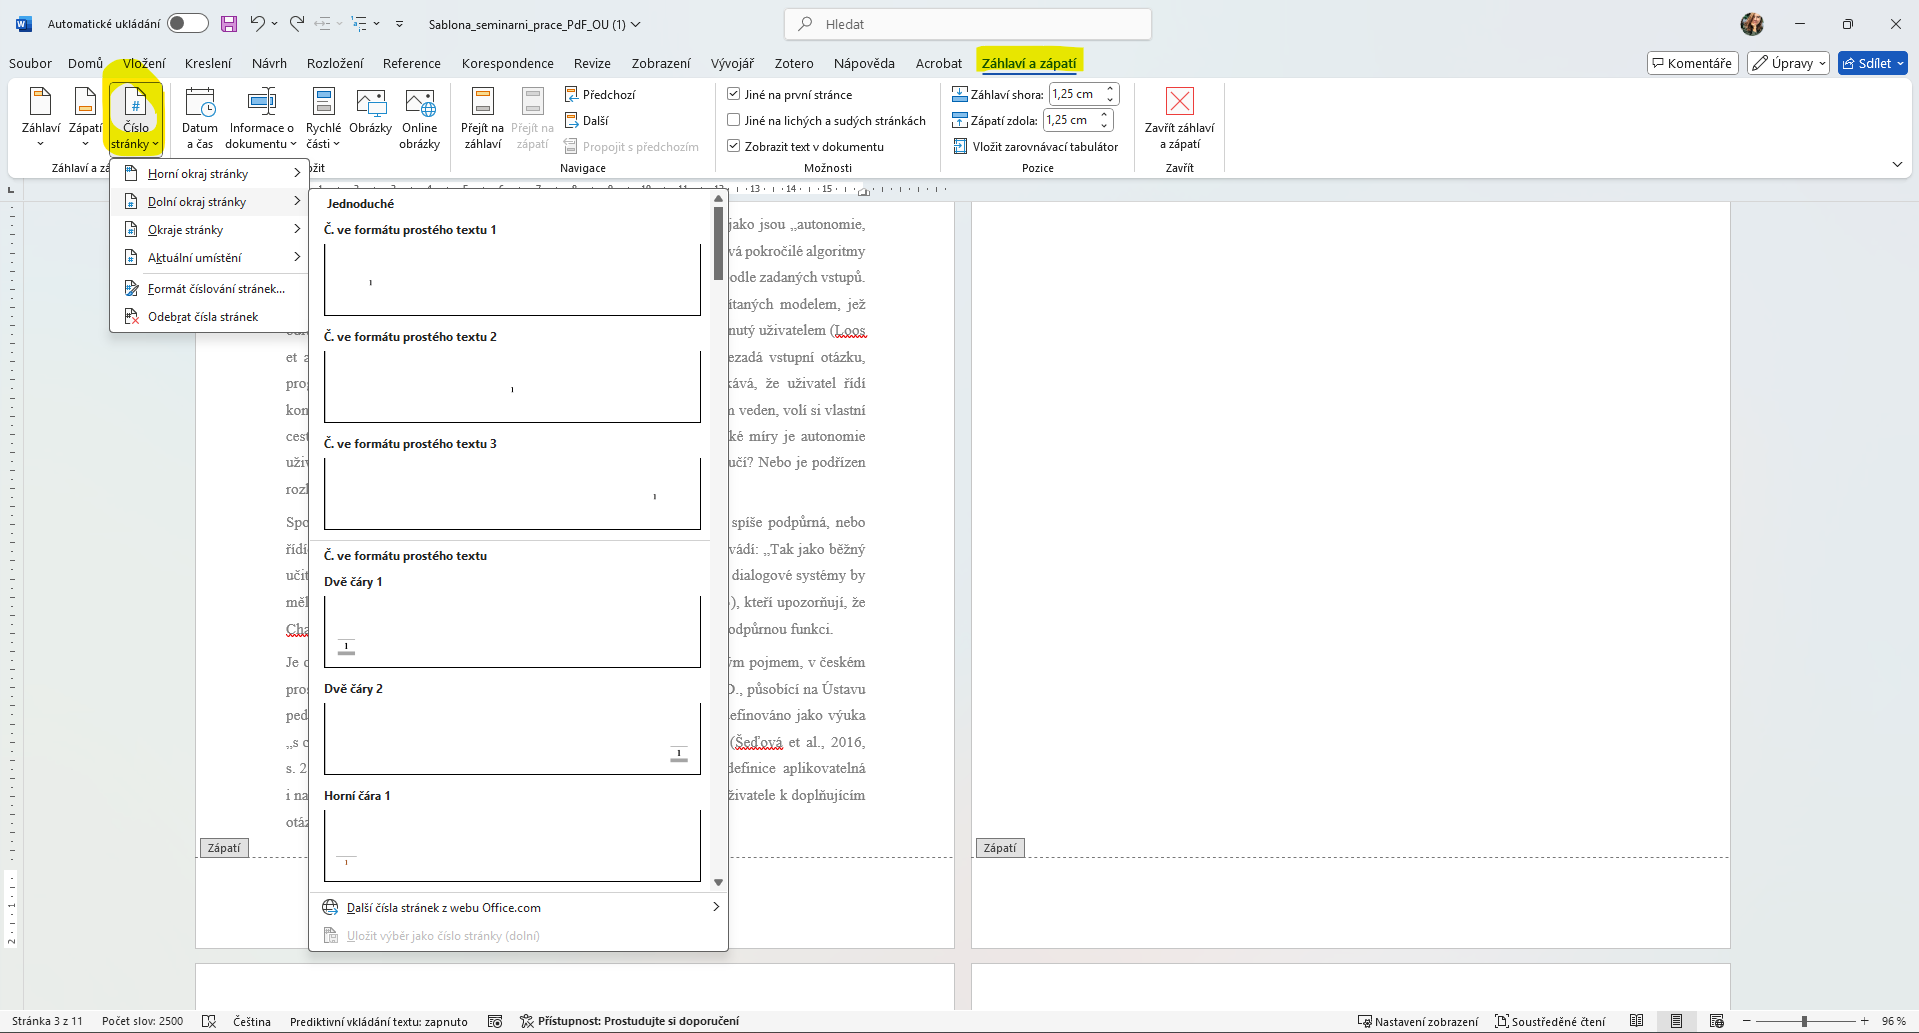
Task: Open the Sdílet share button
Action: click(1872, 63)
